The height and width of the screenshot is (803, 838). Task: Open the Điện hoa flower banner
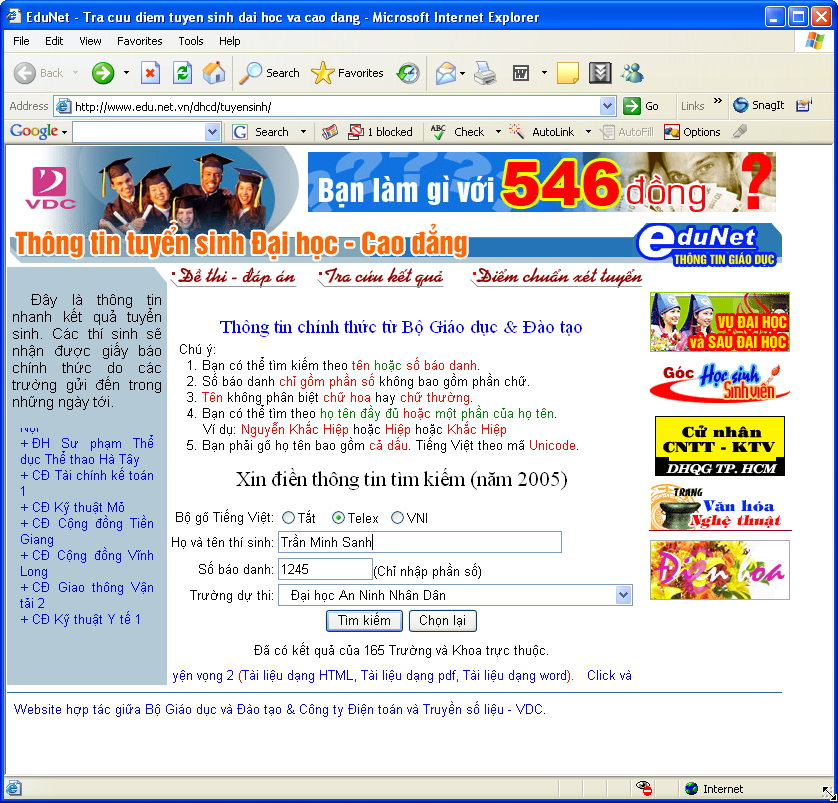(719, 570)
